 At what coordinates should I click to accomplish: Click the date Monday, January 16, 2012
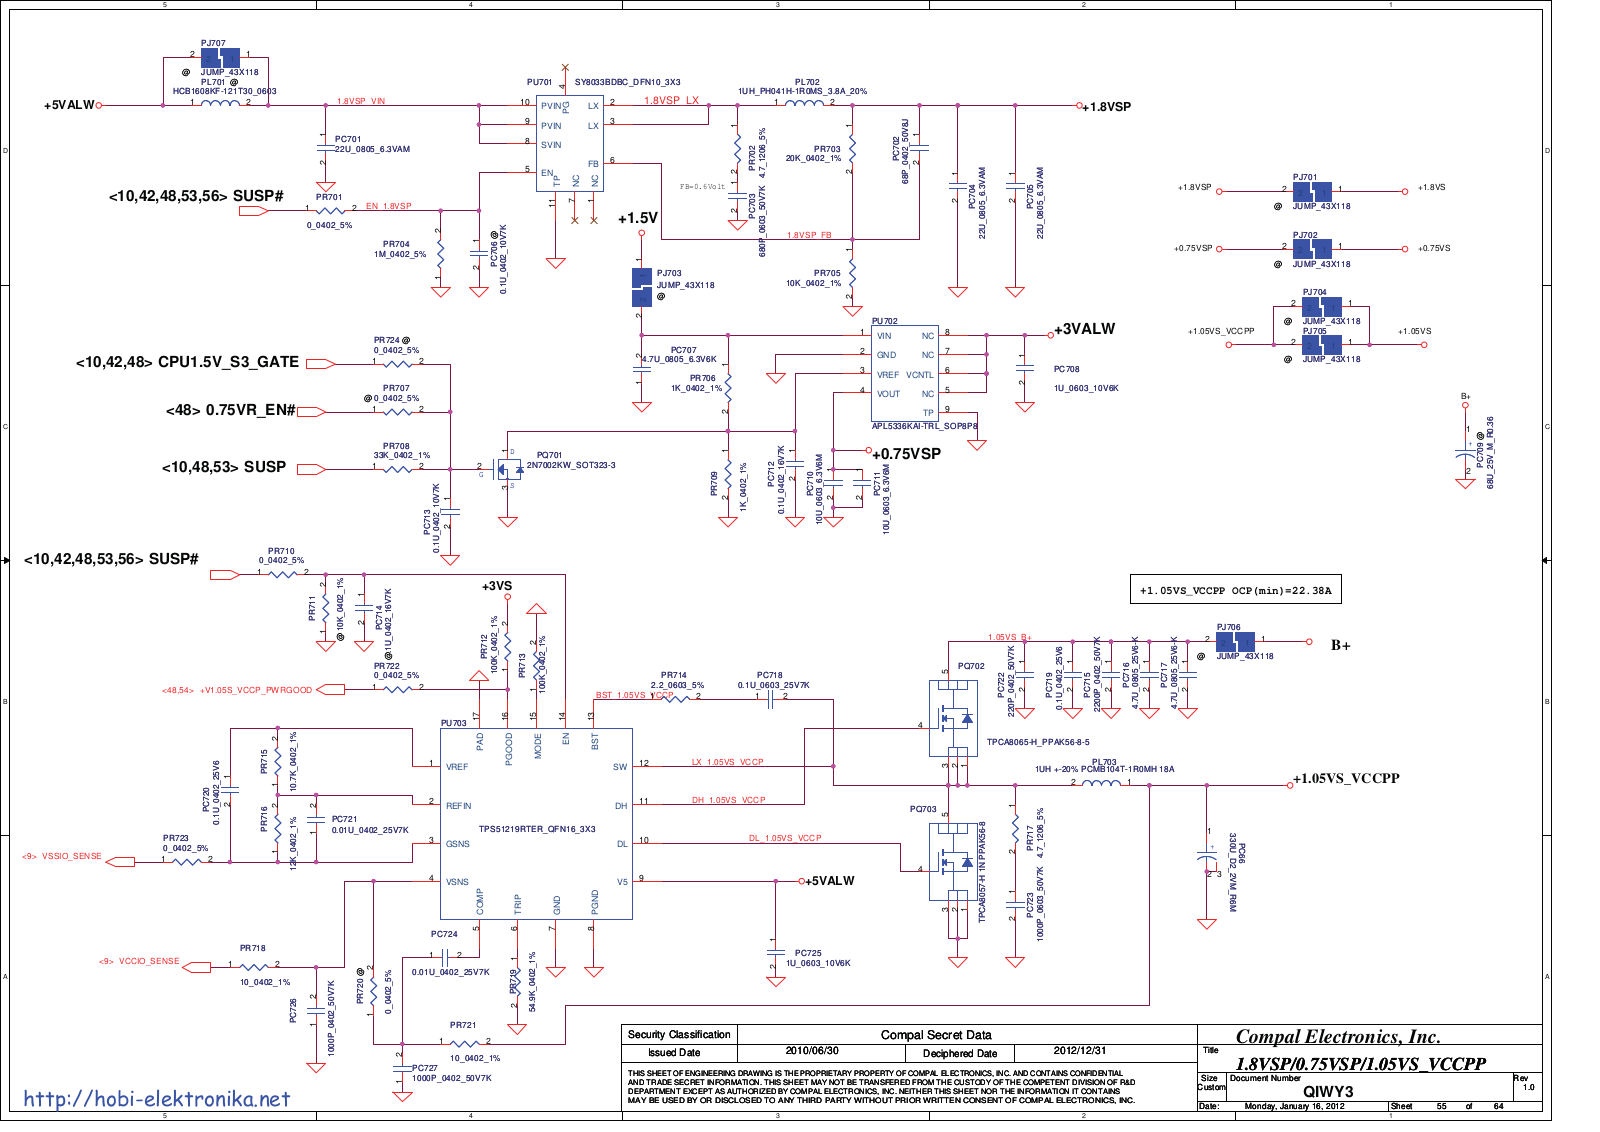click(x=1294, y=1106)
